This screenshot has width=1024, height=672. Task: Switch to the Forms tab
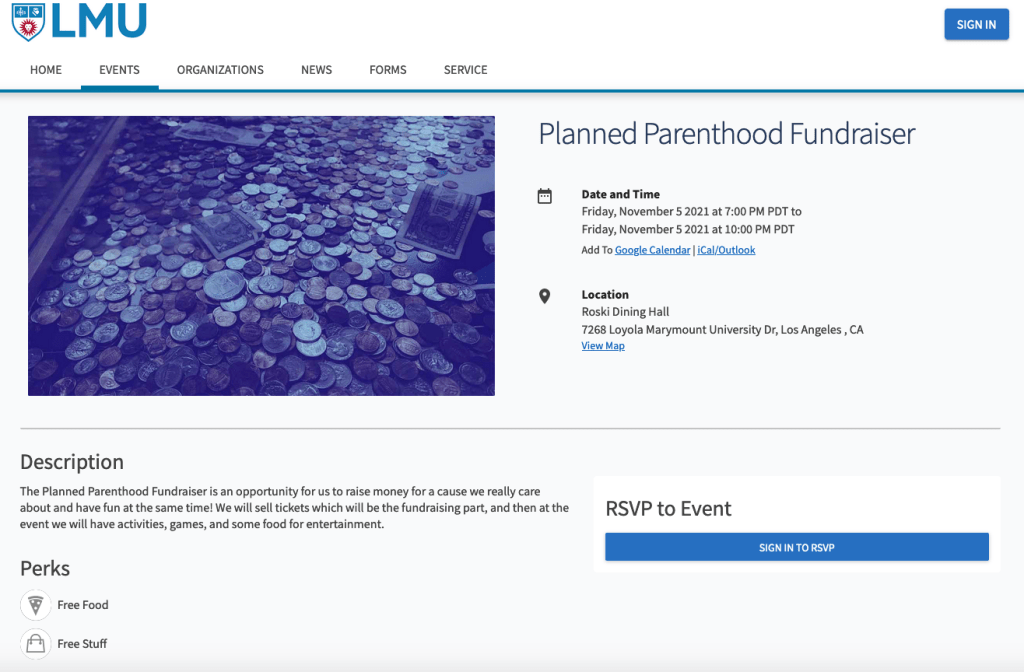(x=387, y=70)
